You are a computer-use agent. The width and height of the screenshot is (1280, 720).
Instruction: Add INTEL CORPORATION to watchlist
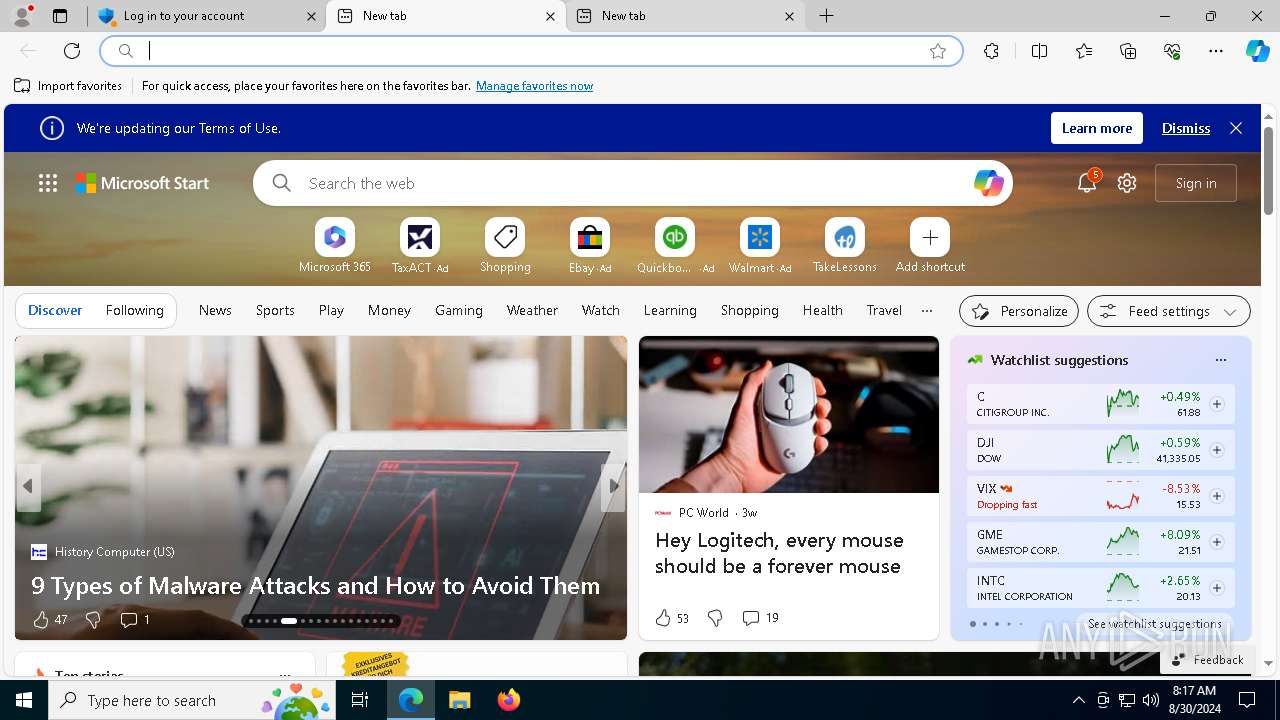pos(1217,588)
